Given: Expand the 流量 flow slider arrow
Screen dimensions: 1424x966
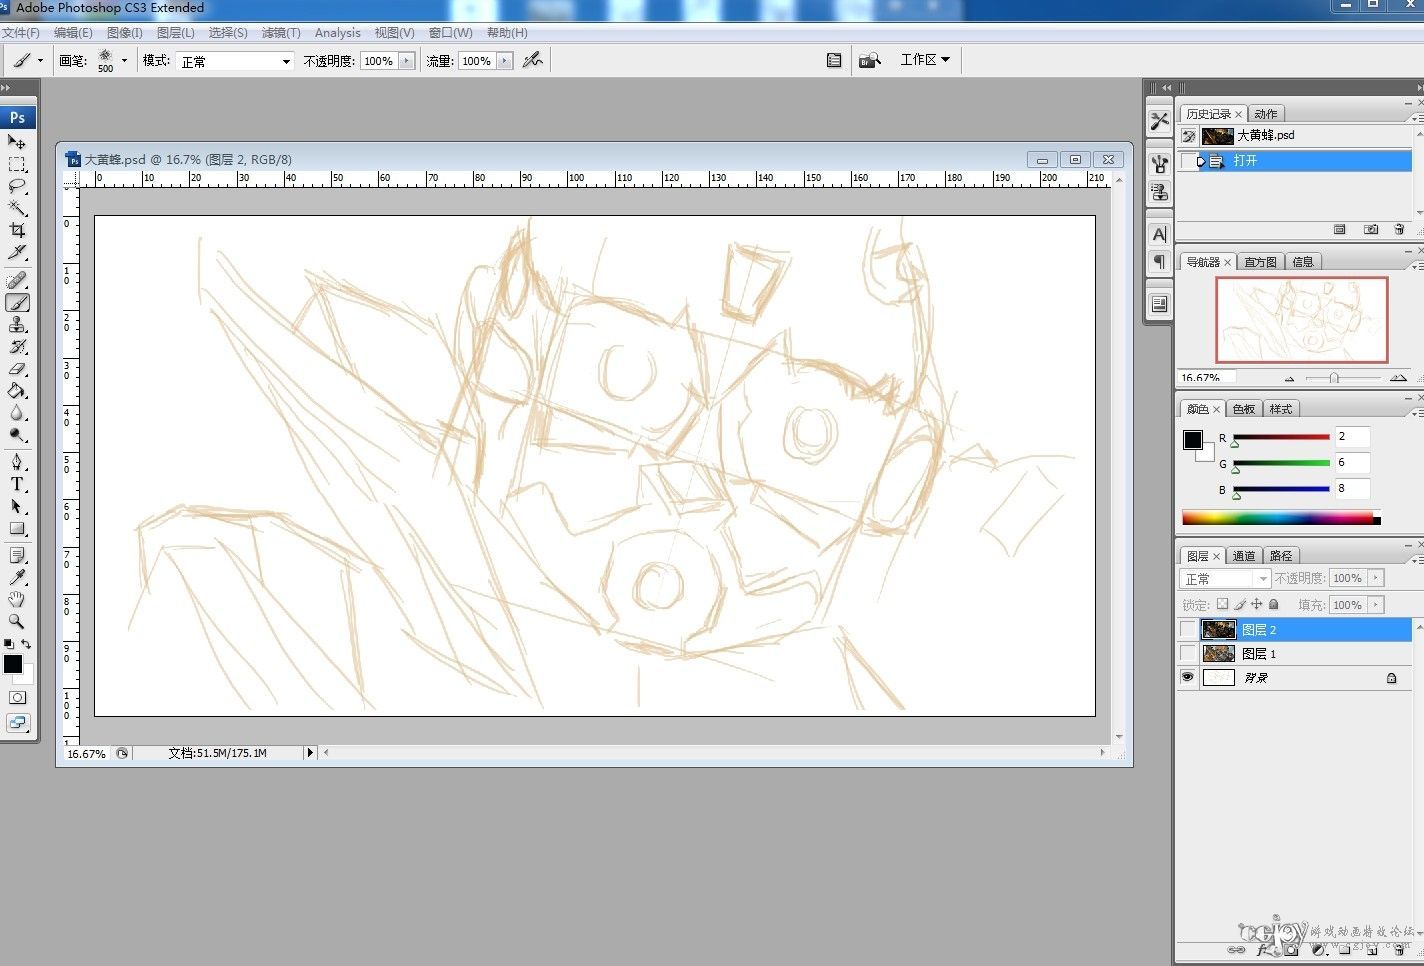Looking at the screenshot, I should pyautogui.click(x=504, y=61).
